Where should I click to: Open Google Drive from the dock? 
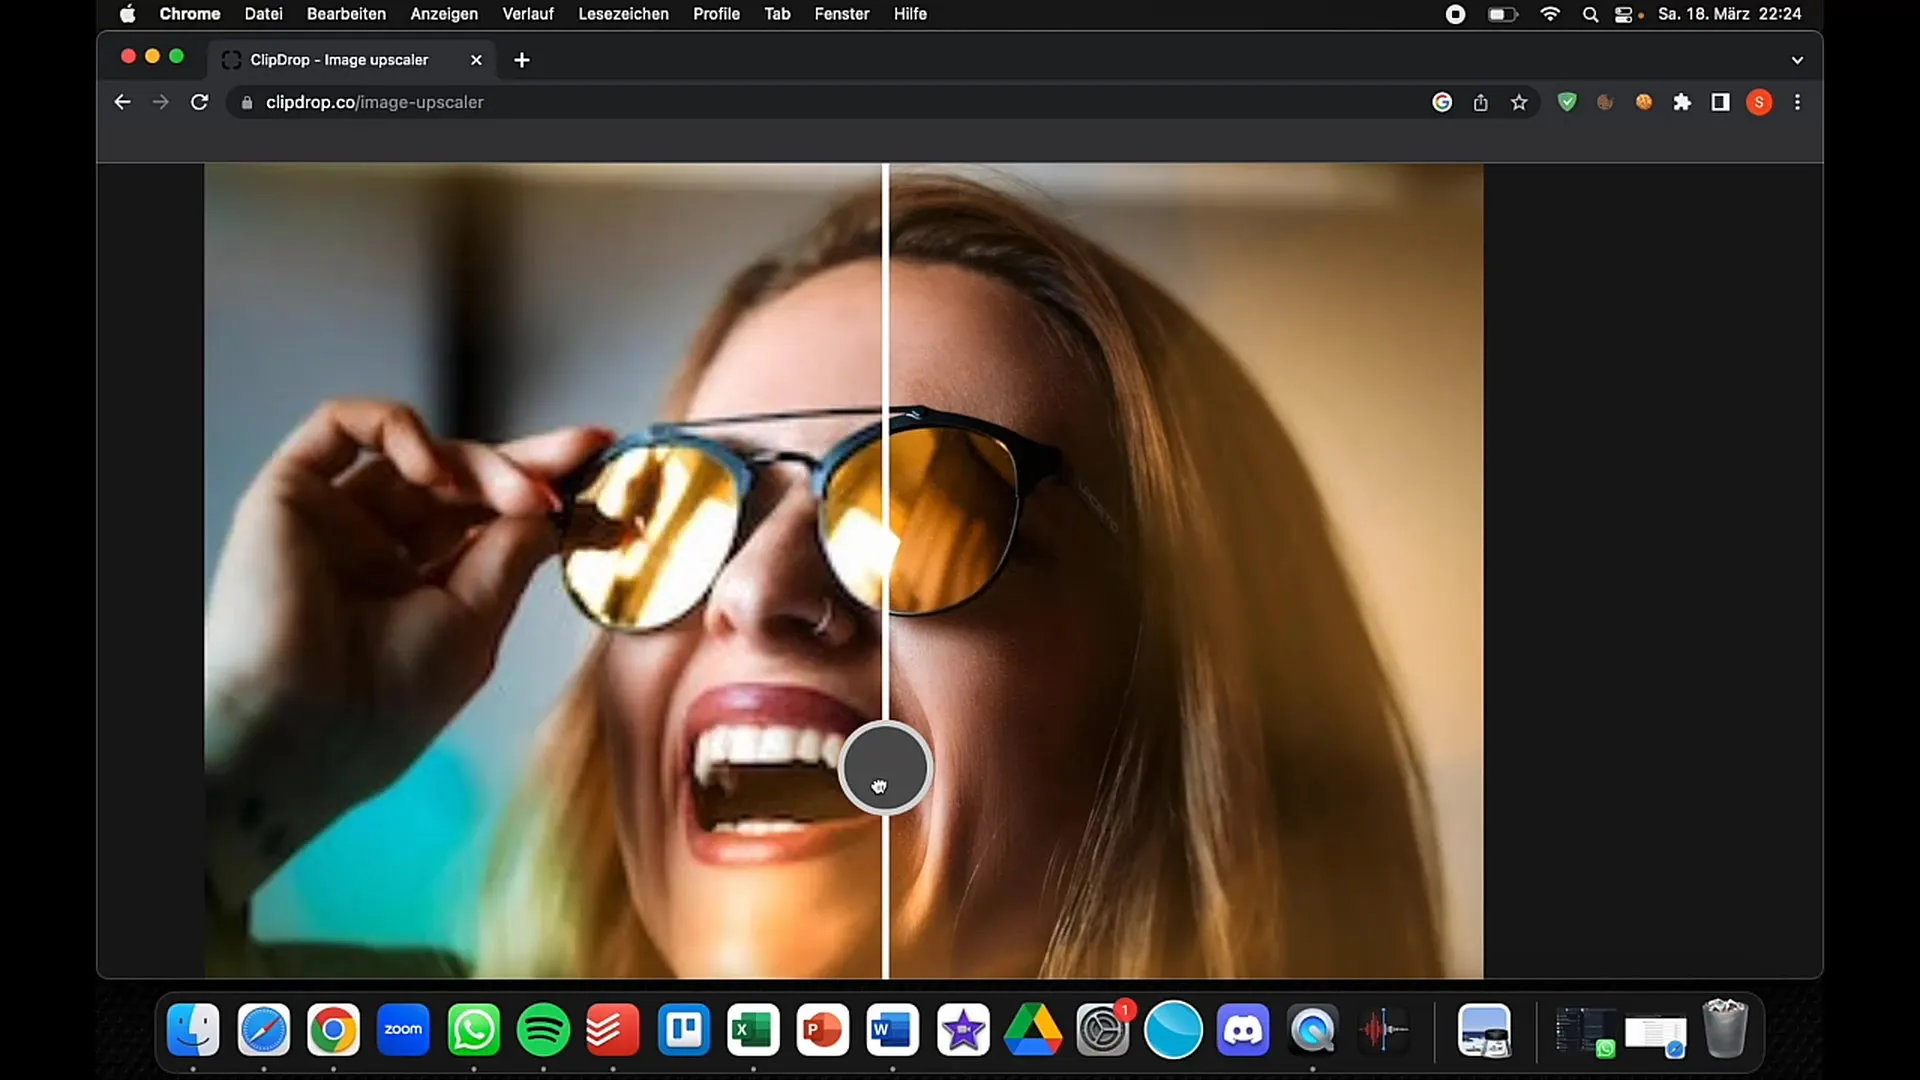(x=1033, y=1030)
